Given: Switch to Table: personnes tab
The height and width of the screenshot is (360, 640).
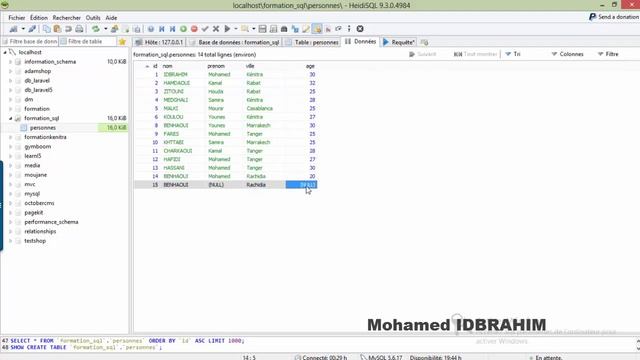Looking at the screenshot, I should pyautogui.click(x=312, y=42).
